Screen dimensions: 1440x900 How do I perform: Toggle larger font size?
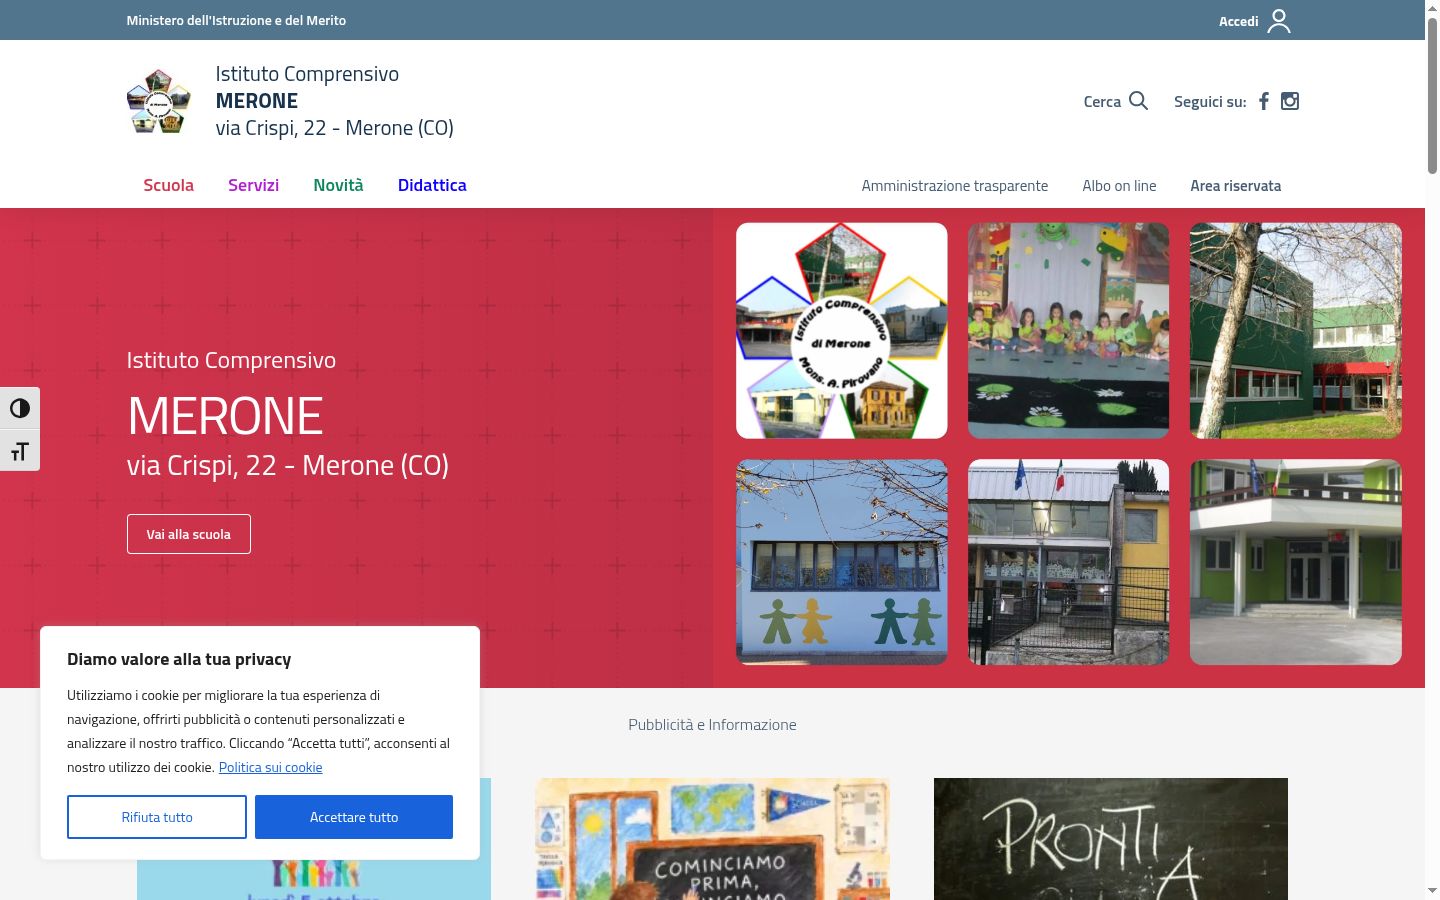(20, 450)
